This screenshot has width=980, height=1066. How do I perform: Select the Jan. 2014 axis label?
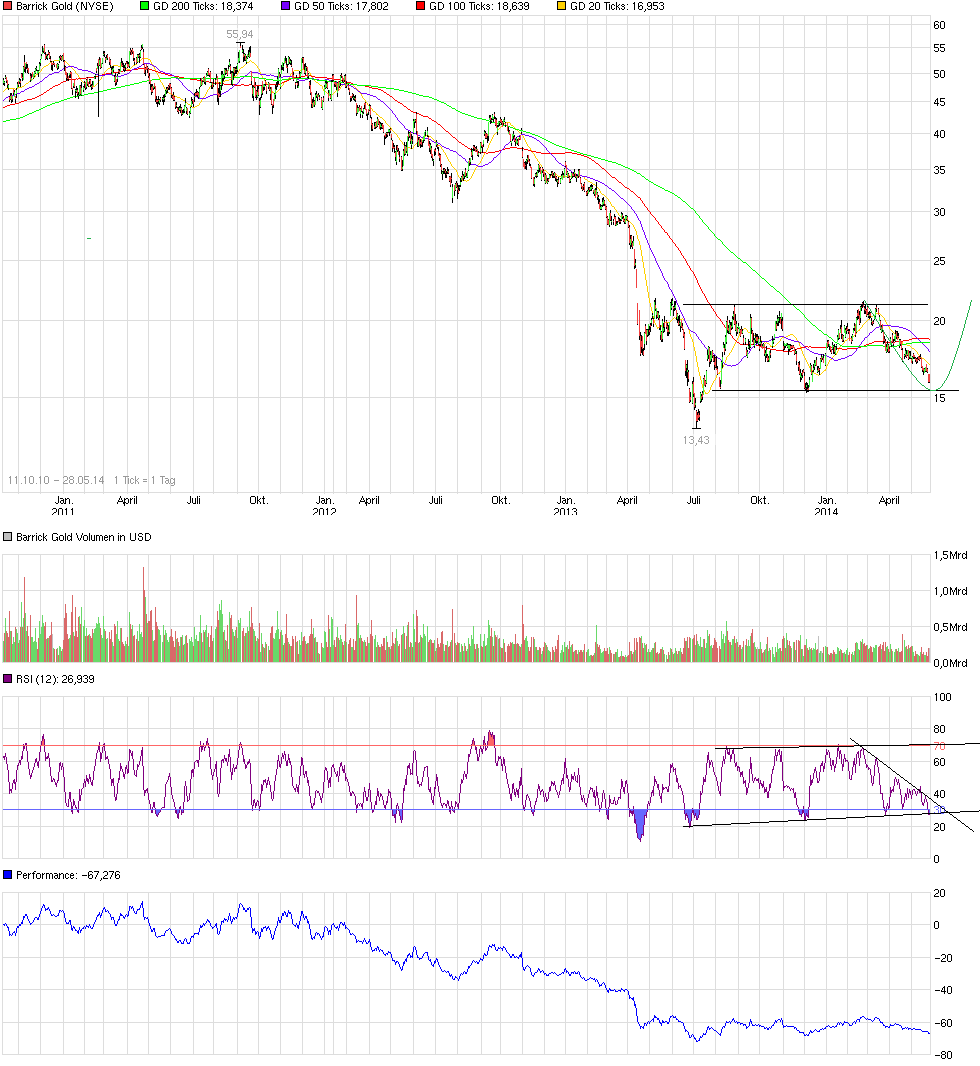click(x=826, y=503)
